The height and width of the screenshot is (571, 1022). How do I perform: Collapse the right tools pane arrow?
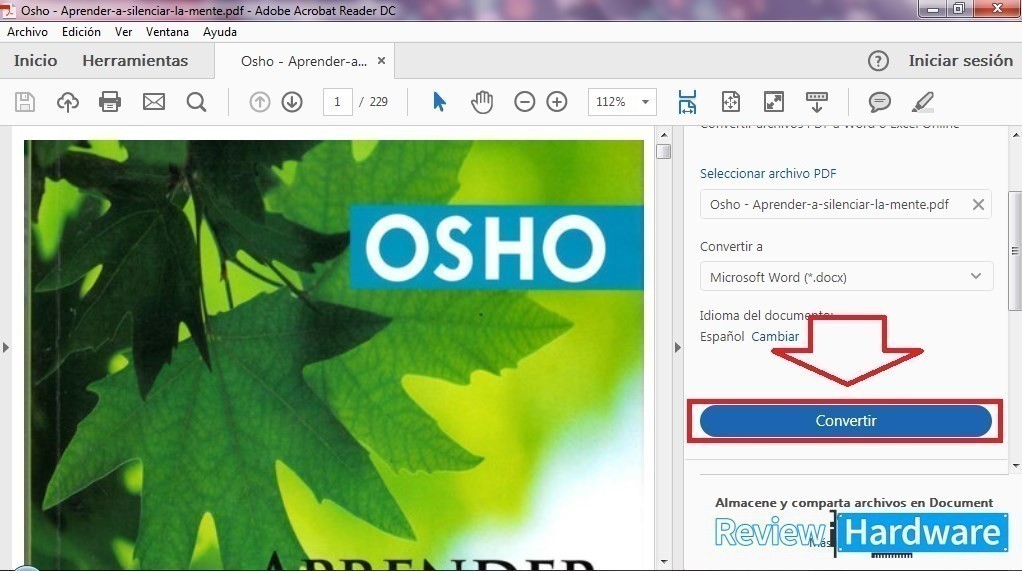point(677,347)
